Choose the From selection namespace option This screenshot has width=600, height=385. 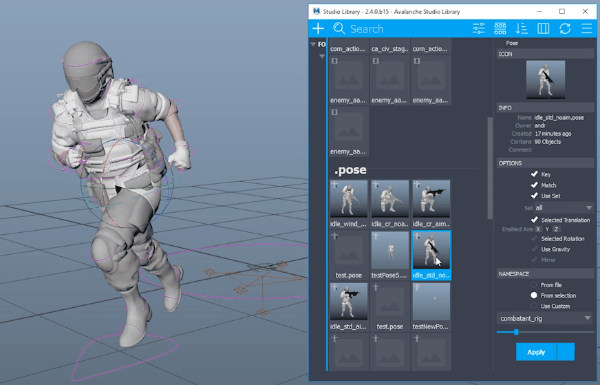534,295
